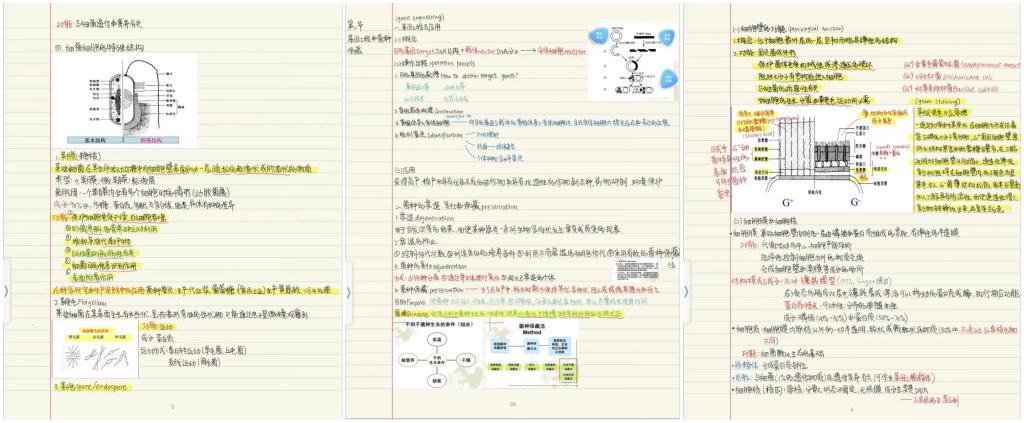
Task: Click the first page number at bottom
Action: [172, 406]
